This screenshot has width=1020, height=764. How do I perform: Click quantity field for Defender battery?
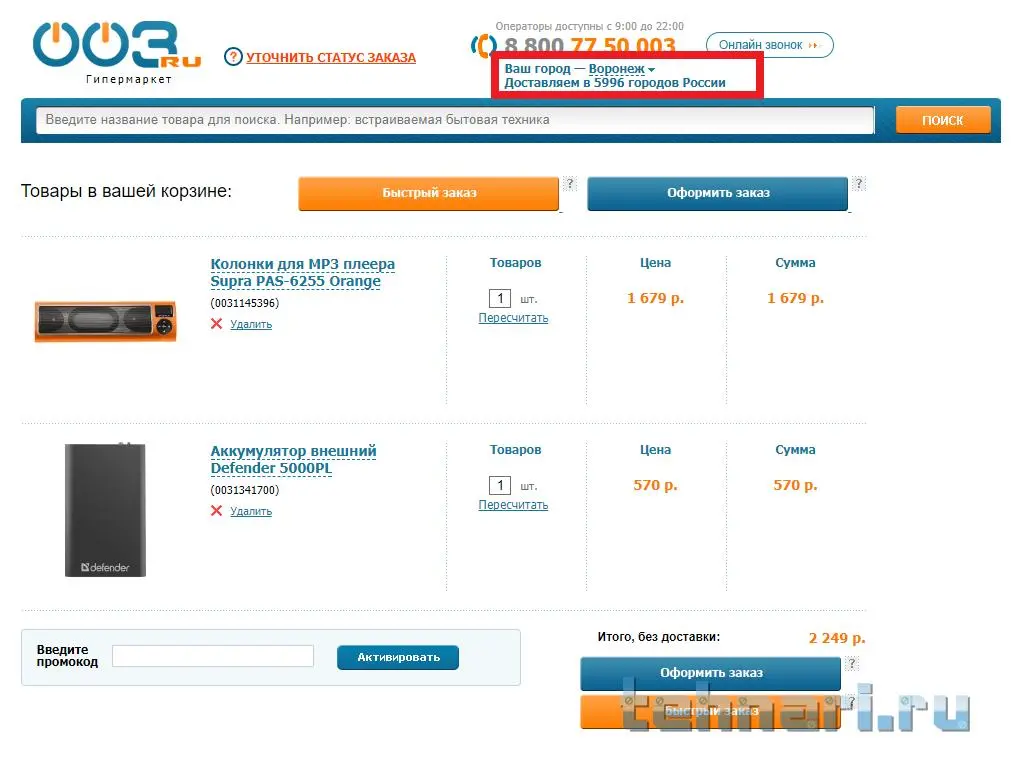click(x=500, y=485)
